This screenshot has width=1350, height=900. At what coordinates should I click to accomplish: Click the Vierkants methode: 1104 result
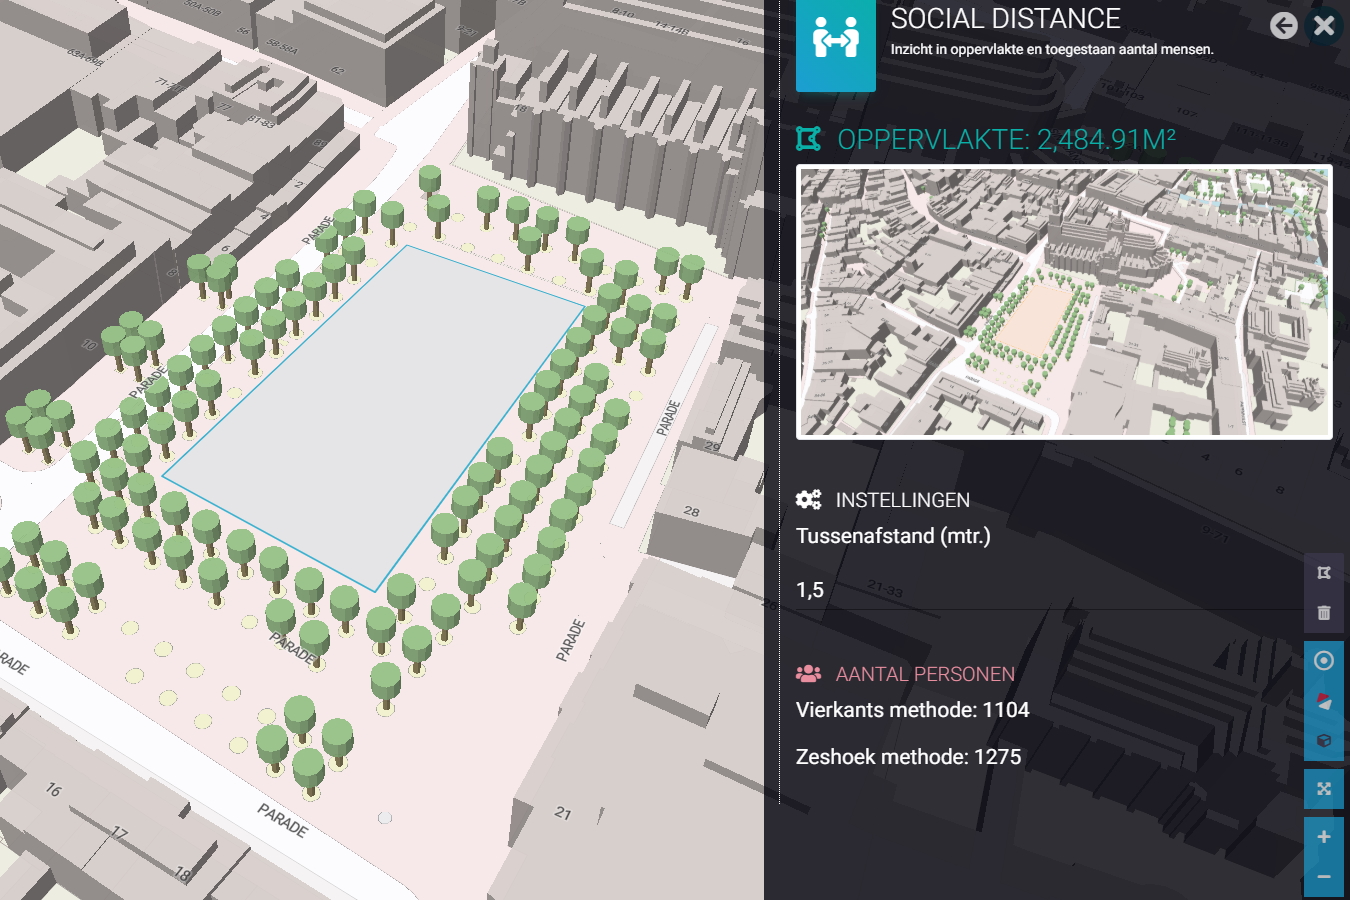tap(912, 710)
